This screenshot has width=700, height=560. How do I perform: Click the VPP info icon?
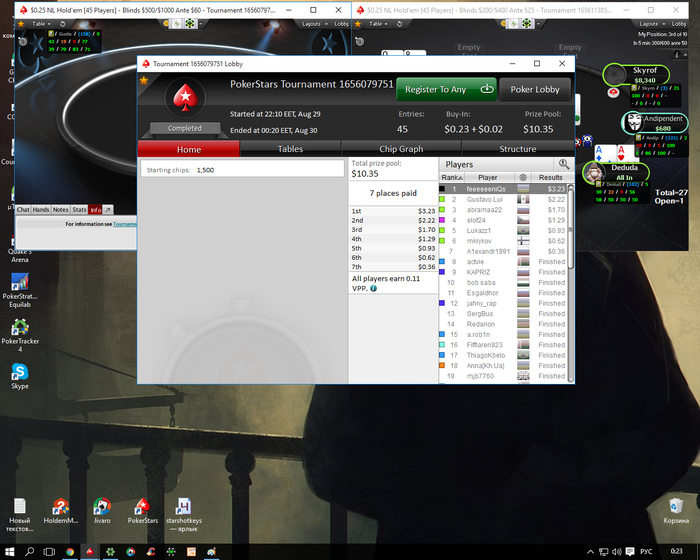(x=373, y=288)
